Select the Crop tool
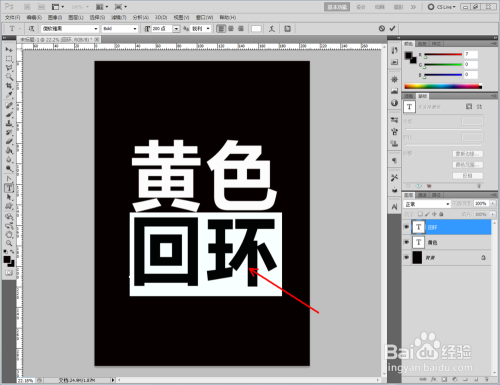The width and height of the screenshot is (500, 385). 9,86
